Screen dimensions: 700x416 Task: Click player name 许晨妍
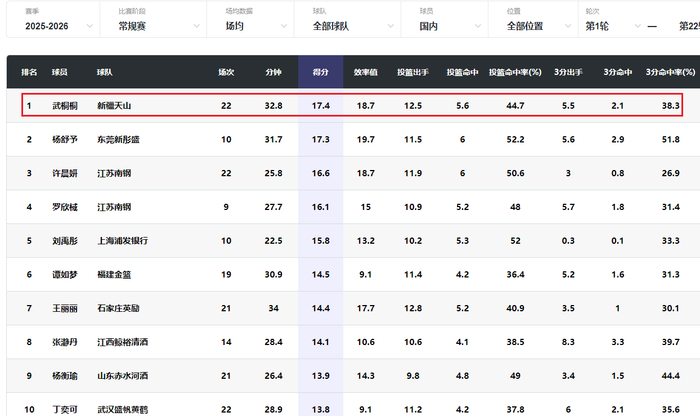click(65, 174)
